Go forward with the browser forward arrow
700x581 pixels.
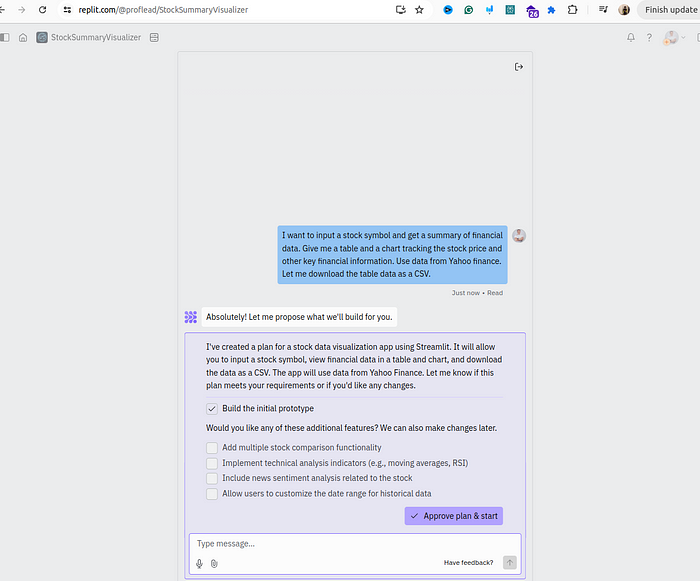tap(21, 9)
